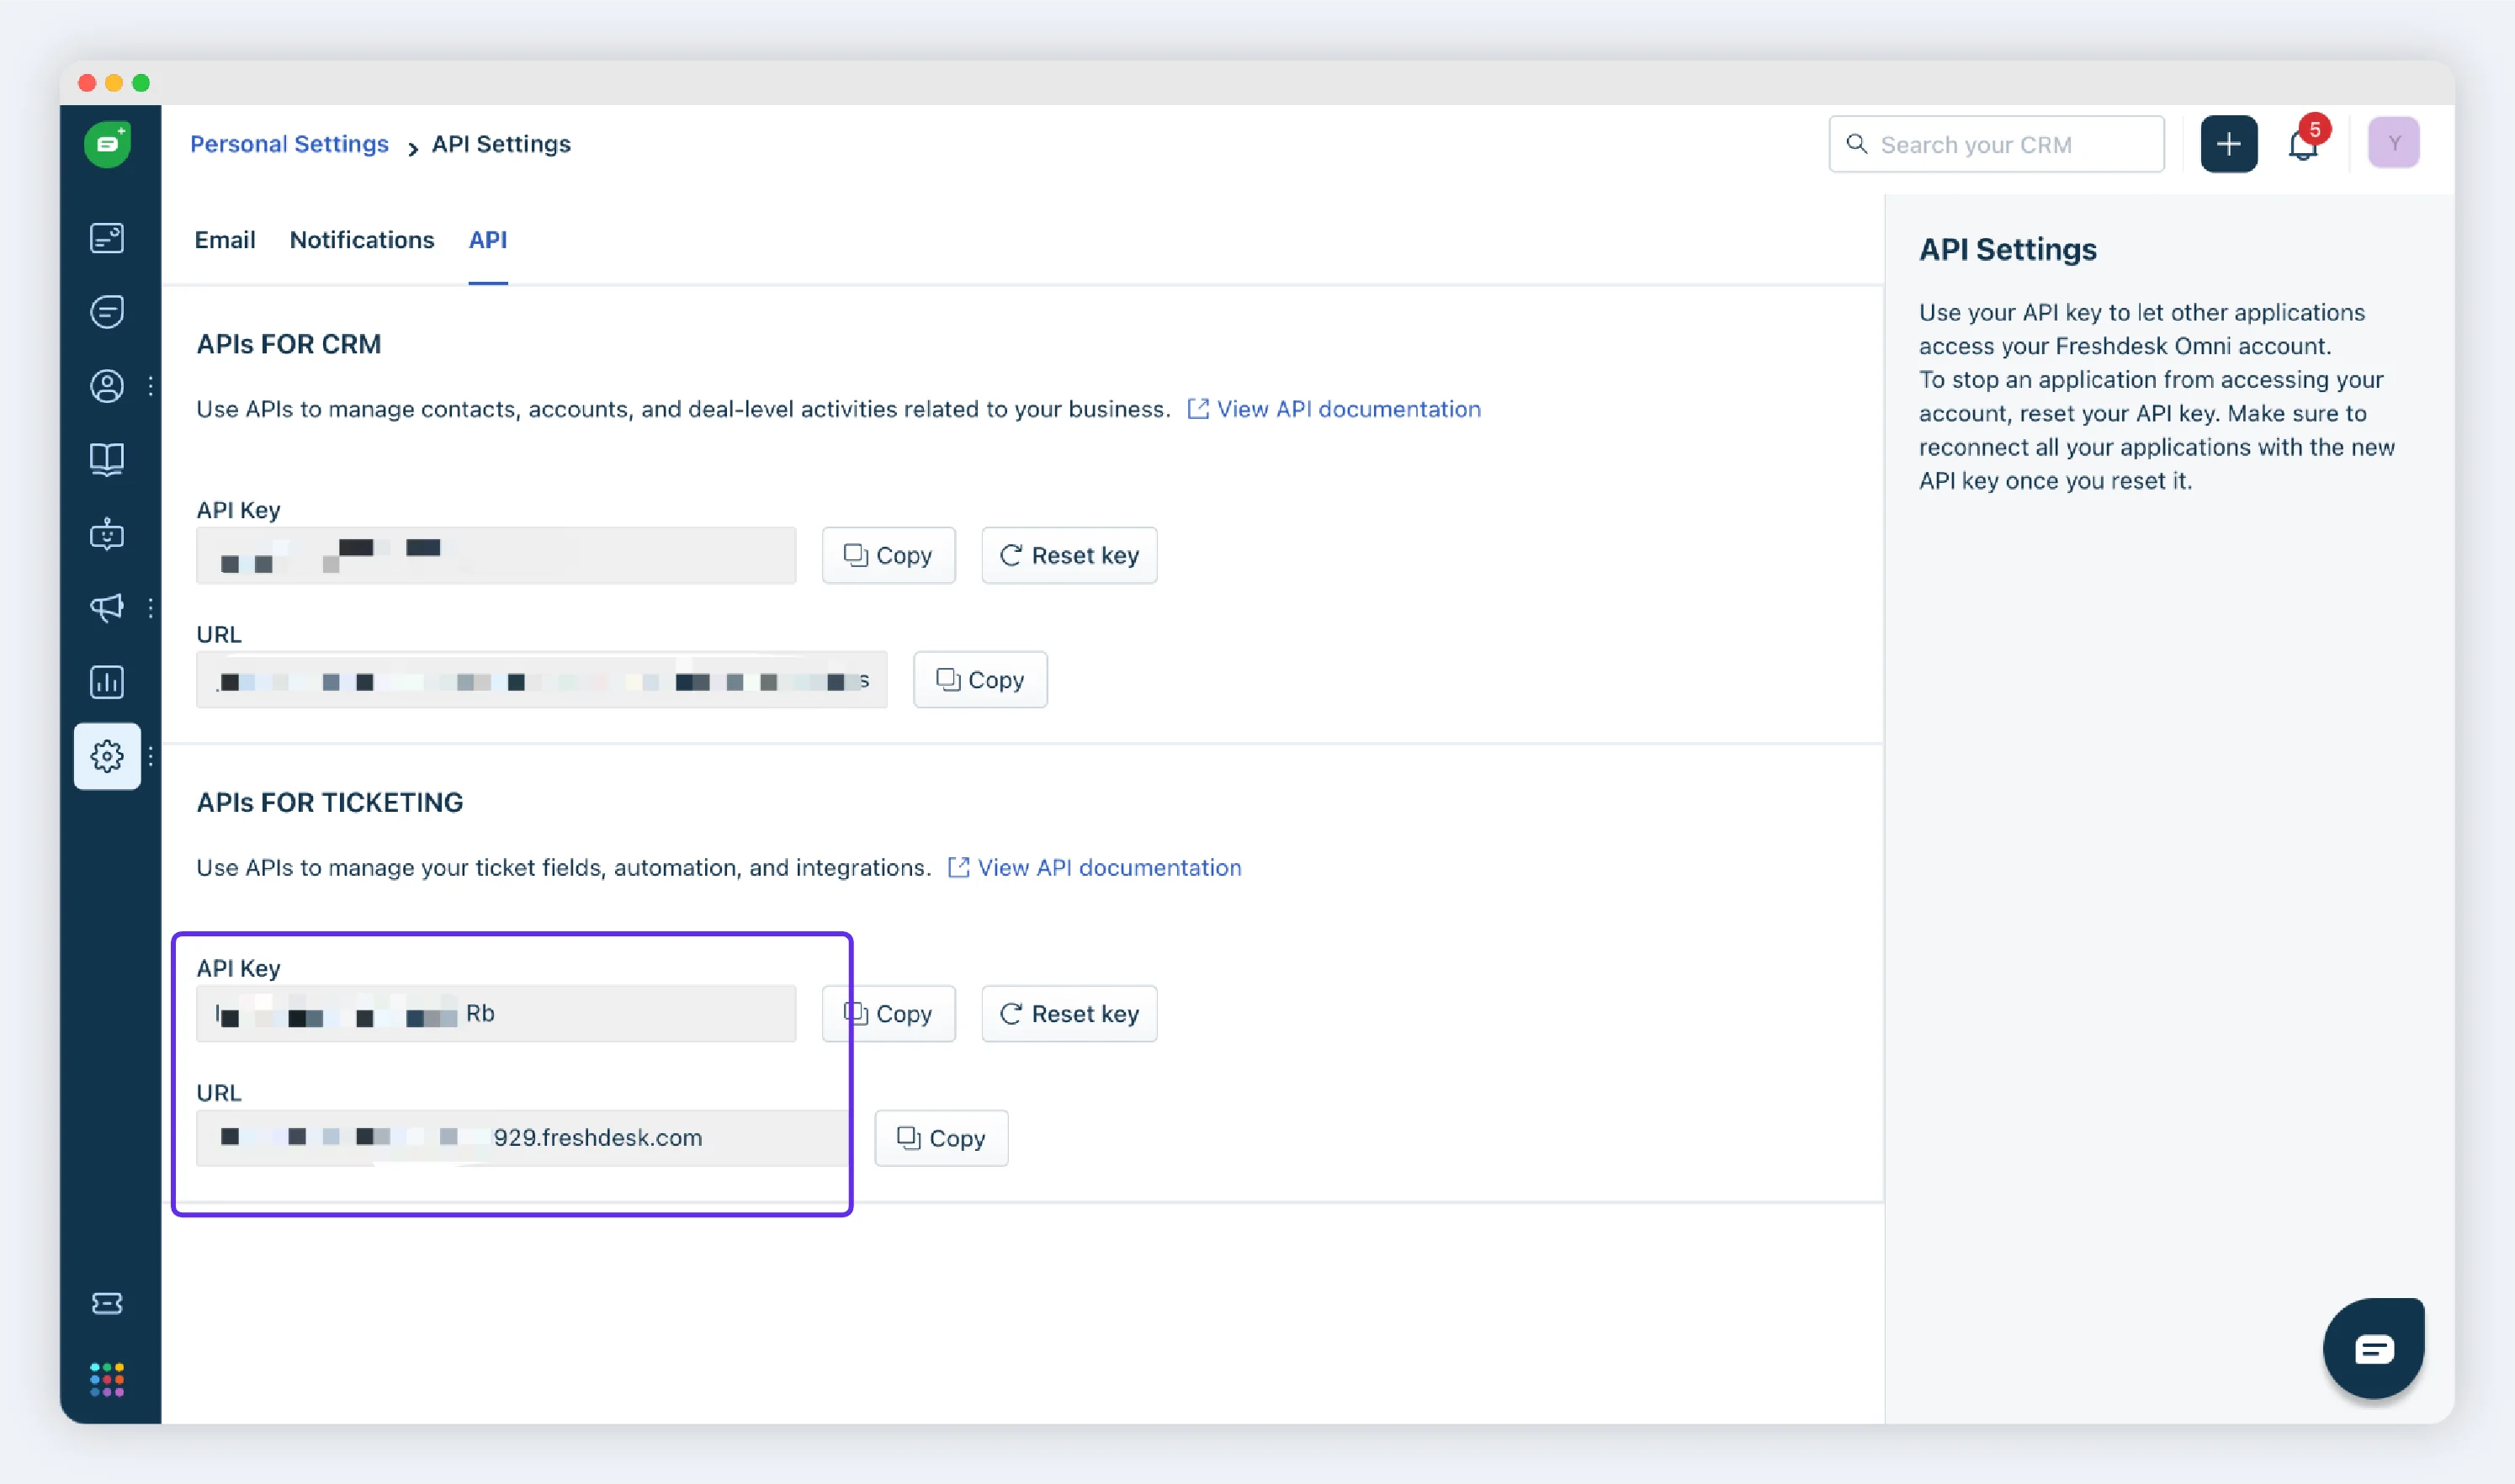Viewport: 2515px width, 1484px height.
Task: Open the campaigns megaphone icon
Action: click(x=107, y=607)
